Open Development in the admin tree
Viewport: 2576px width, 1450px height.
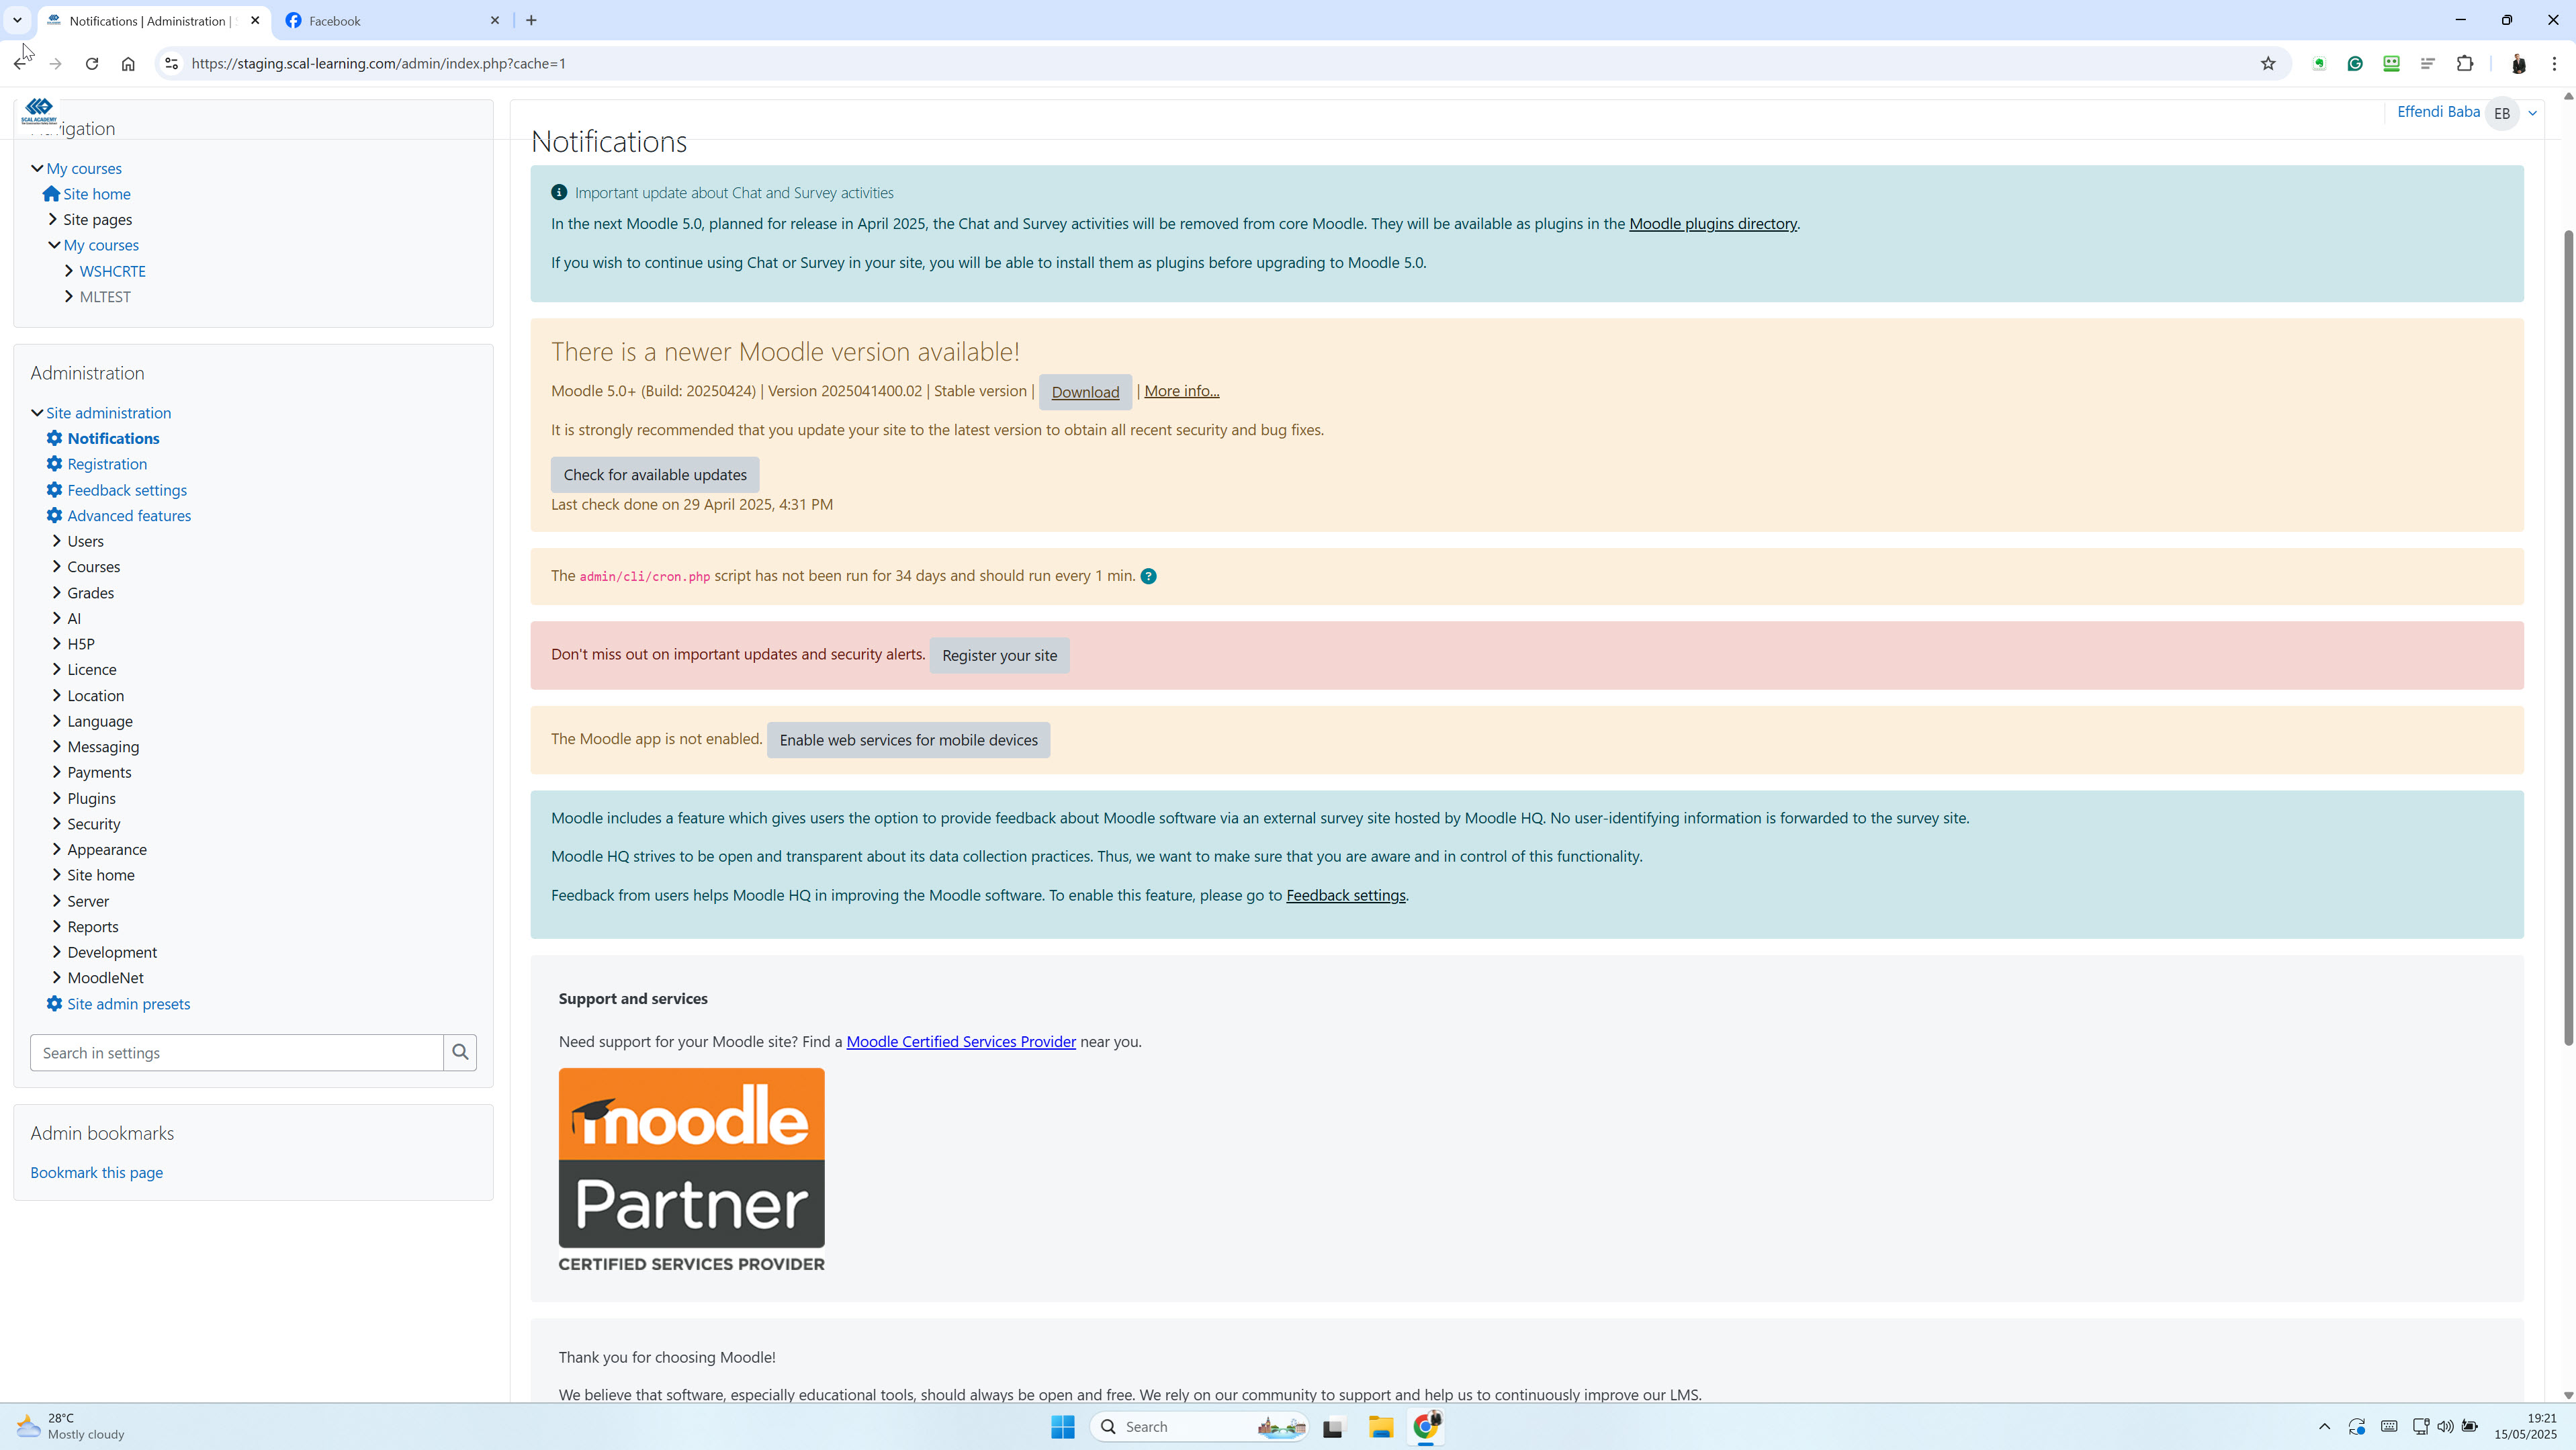click(111, 952)
